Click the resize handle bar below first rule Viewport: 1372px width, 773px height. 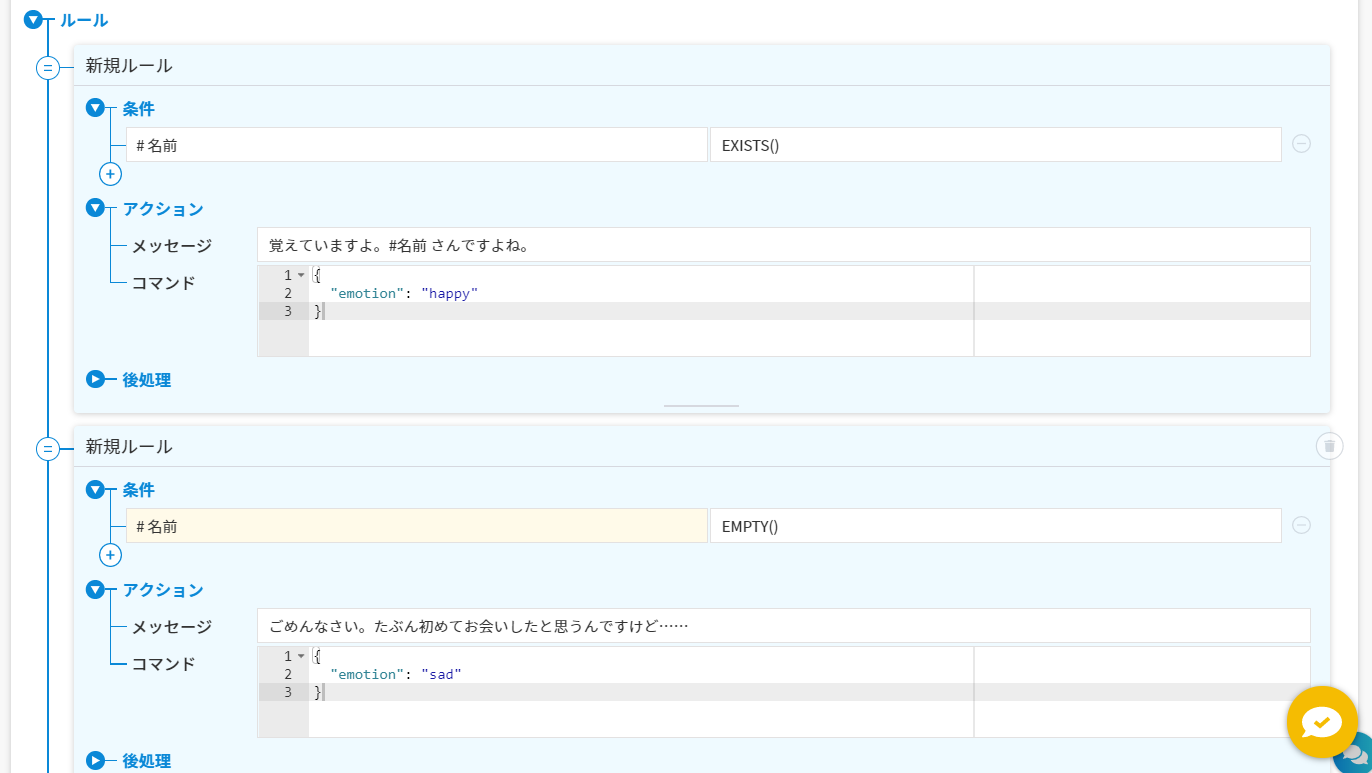click(701, 406)
